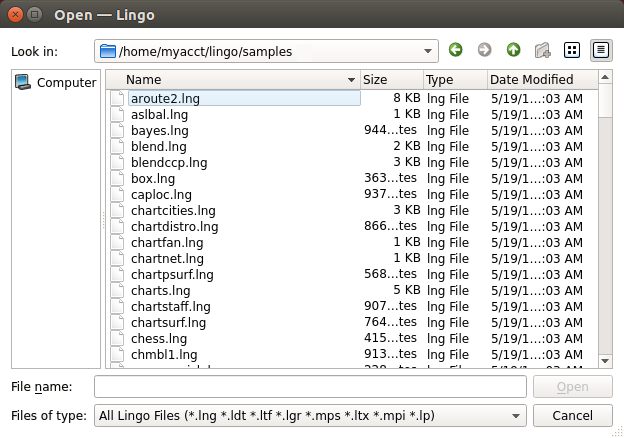Select file name chess.lng

[159, 338]
